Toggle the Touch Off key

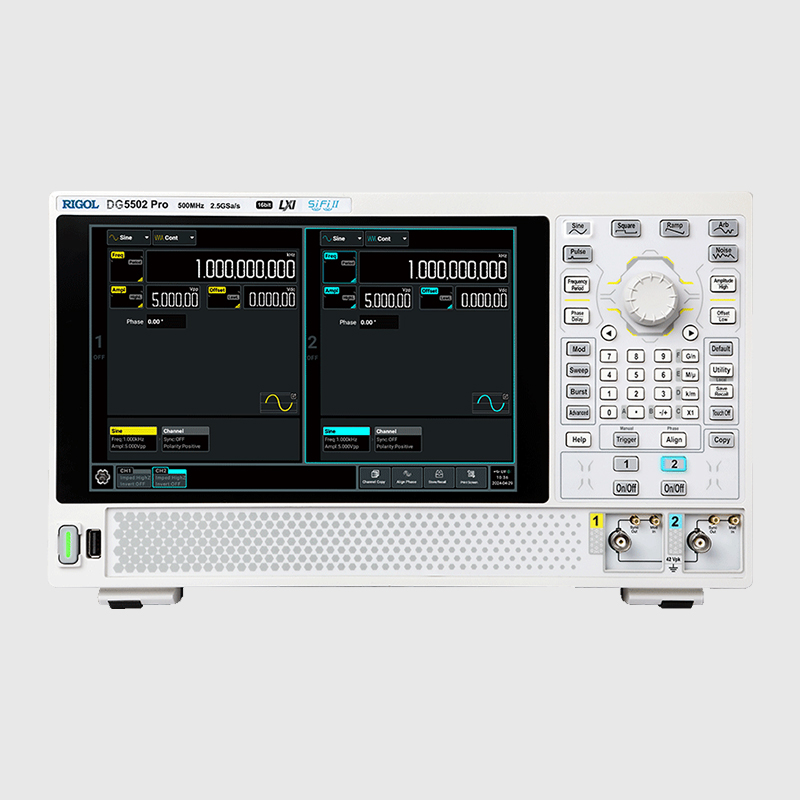(721, 412)
